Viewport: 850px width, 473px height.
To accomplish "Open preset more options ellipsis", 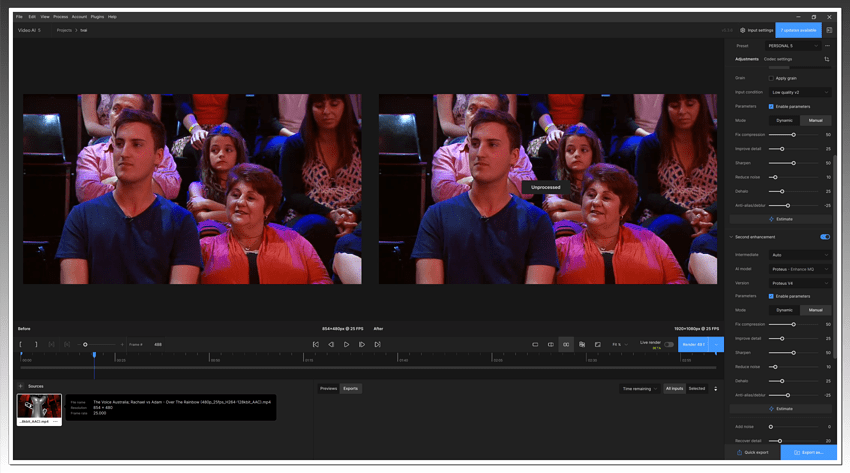I will point(827,46).
